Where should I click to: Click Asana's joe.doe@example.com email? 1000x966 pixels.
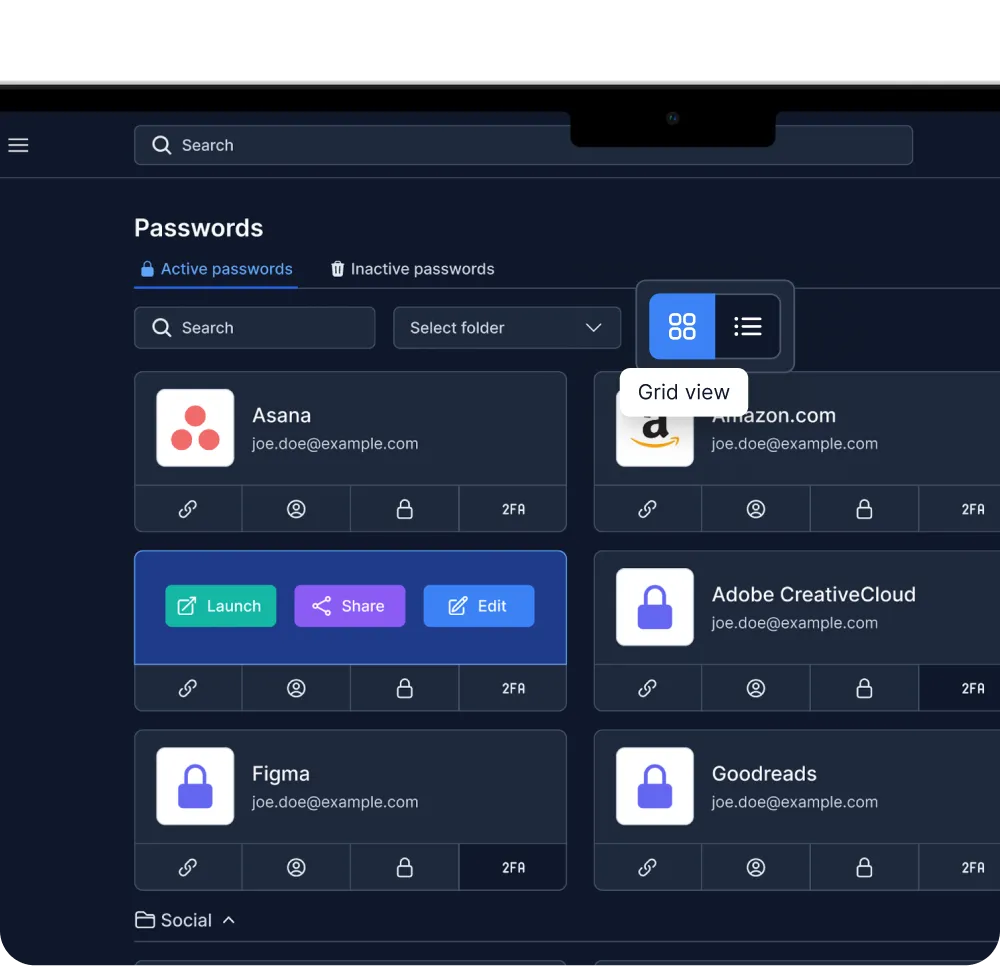(x=335, y=444)
